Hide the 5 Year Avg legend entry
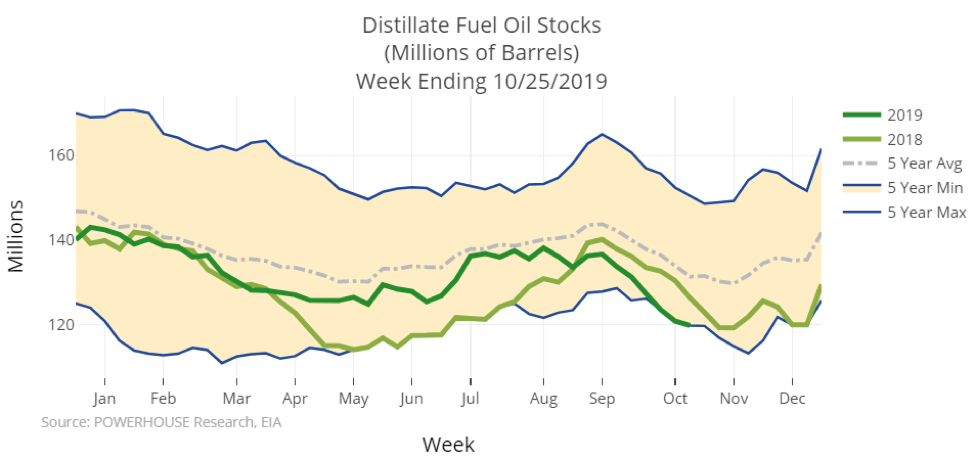The image size is (974, 460). point(917,163)
